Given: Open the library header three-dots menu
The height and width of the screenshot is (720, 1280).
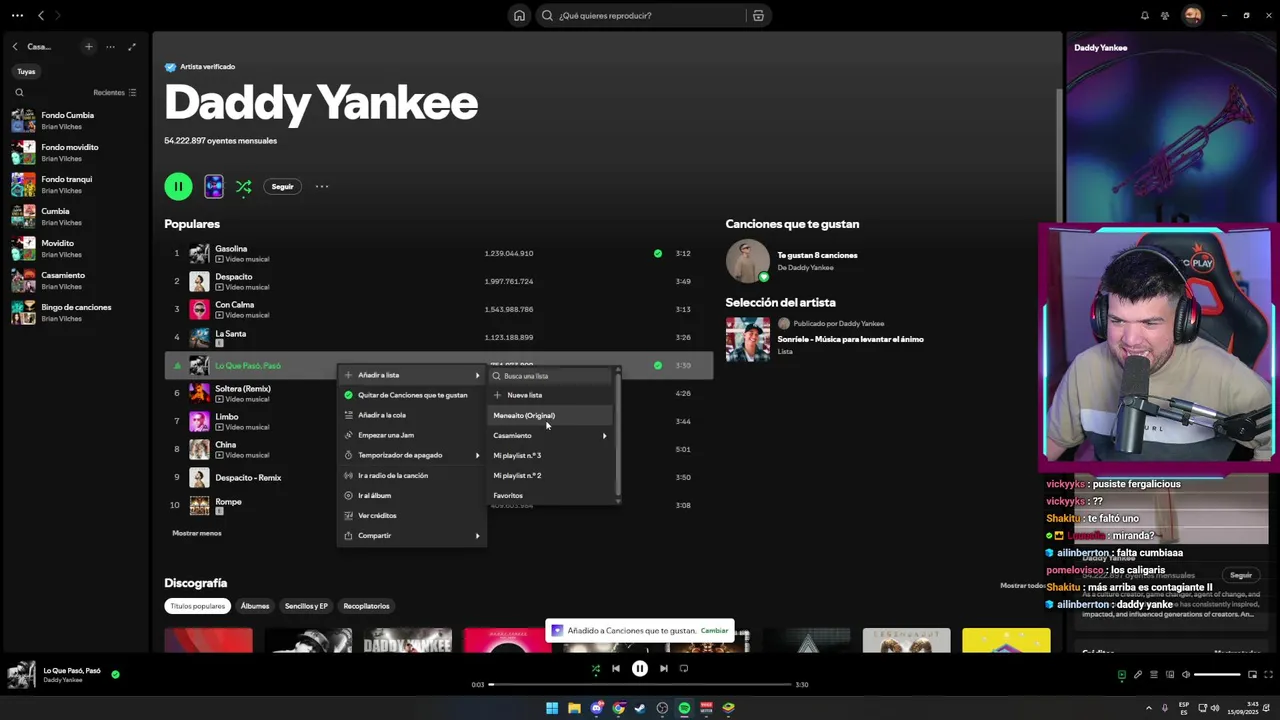Looking at the screenshot, I should click(x=110, y=46).
